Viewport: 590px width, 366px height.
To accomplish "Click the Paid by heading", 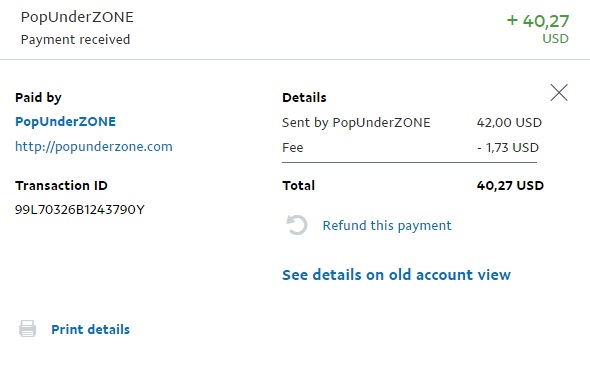I will (38, 98).
